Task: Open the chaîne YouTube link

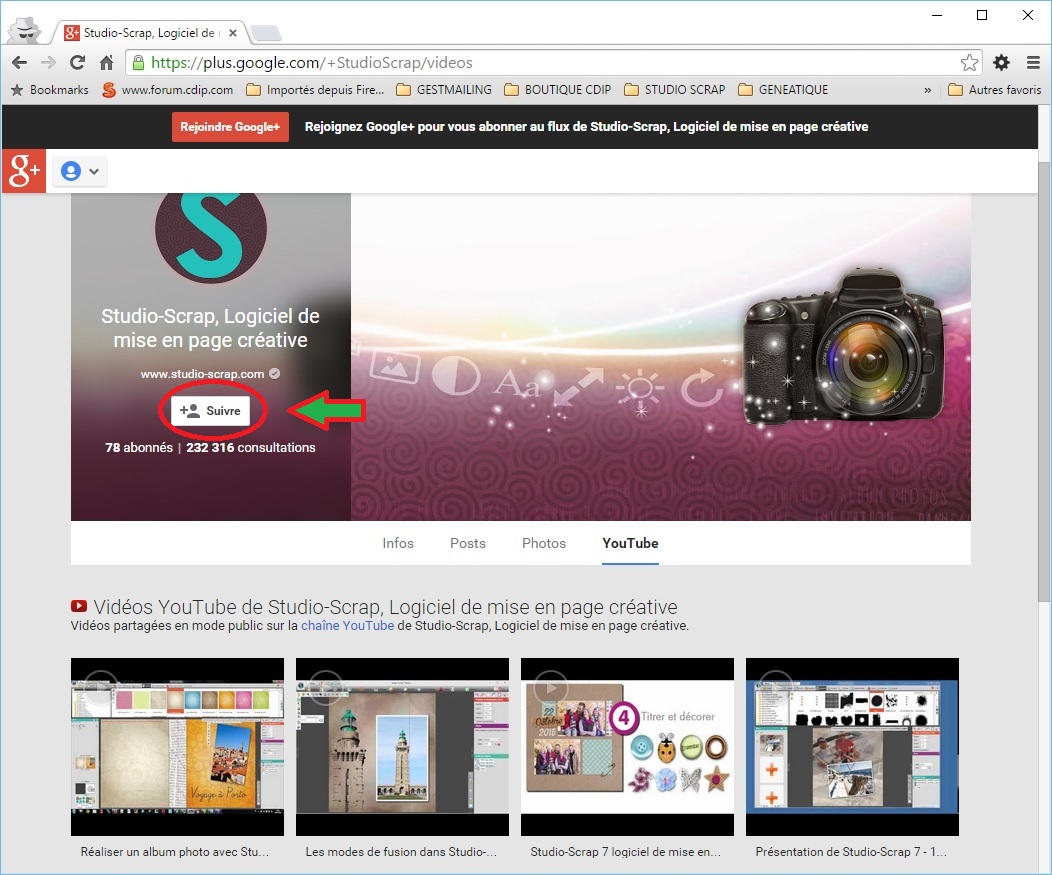Action: click(347, 625)
